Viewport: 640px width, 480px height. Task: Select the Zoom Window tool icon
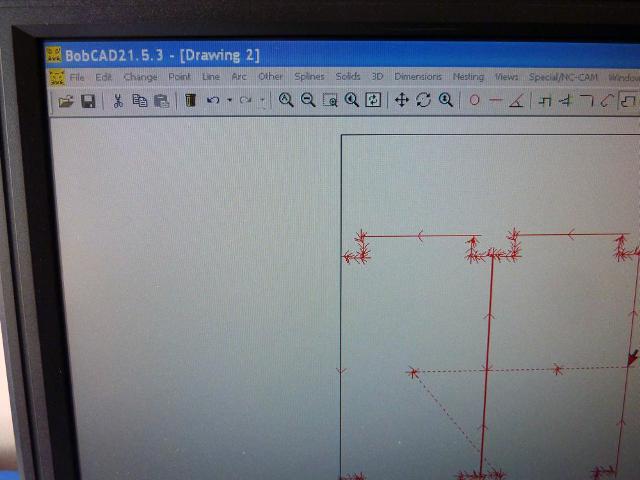tap(330, 100)
